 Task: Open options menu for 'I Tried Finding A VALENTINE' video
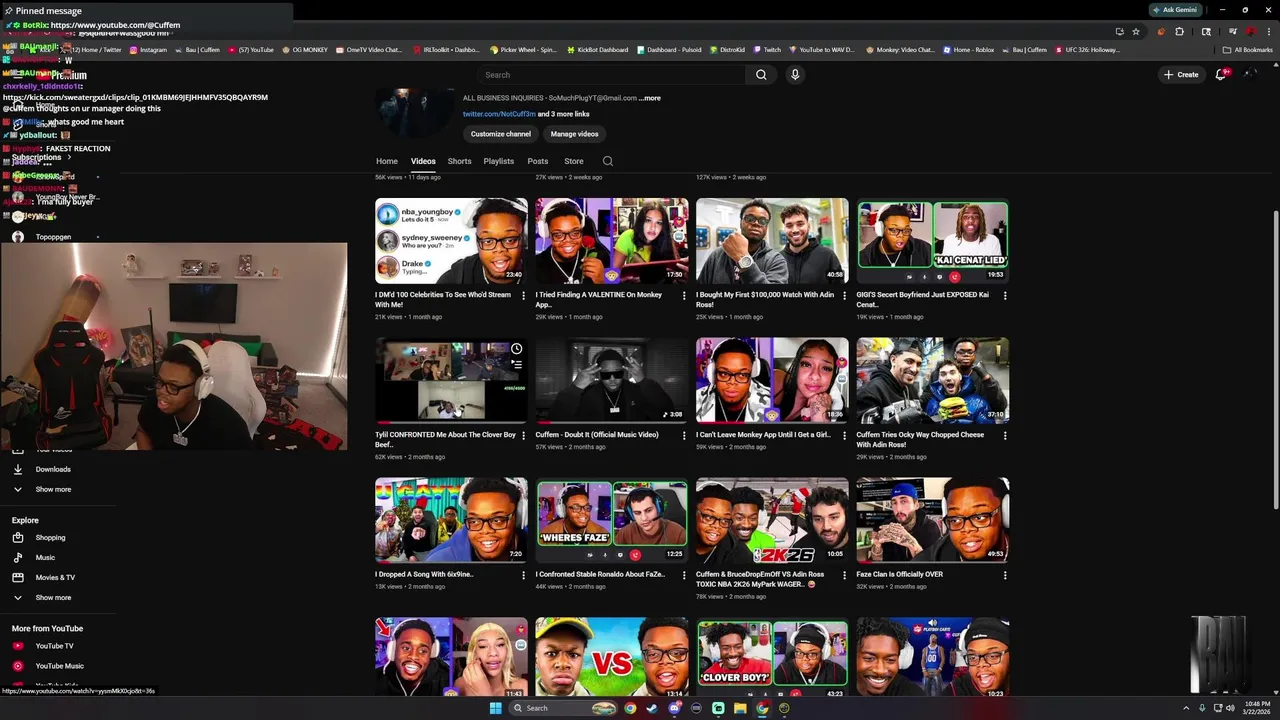click(684, 295)
